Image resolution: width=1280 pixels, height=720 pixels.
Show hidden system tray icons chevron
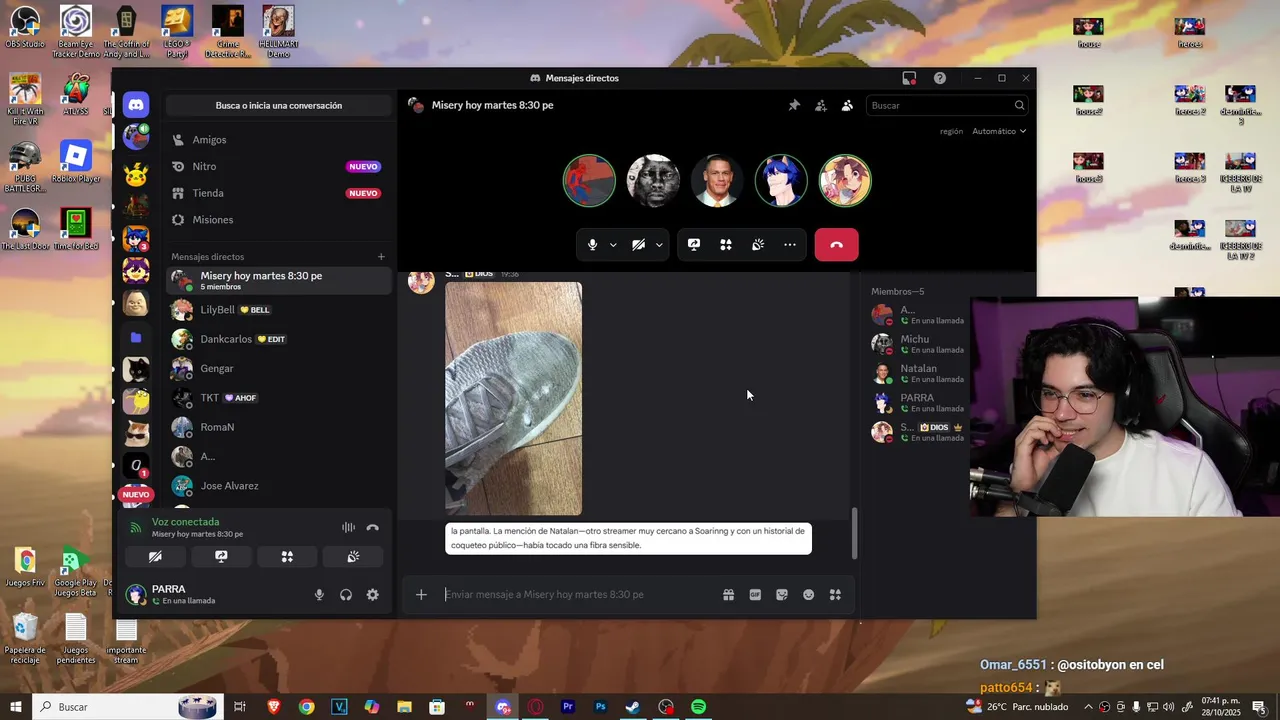1089,707
